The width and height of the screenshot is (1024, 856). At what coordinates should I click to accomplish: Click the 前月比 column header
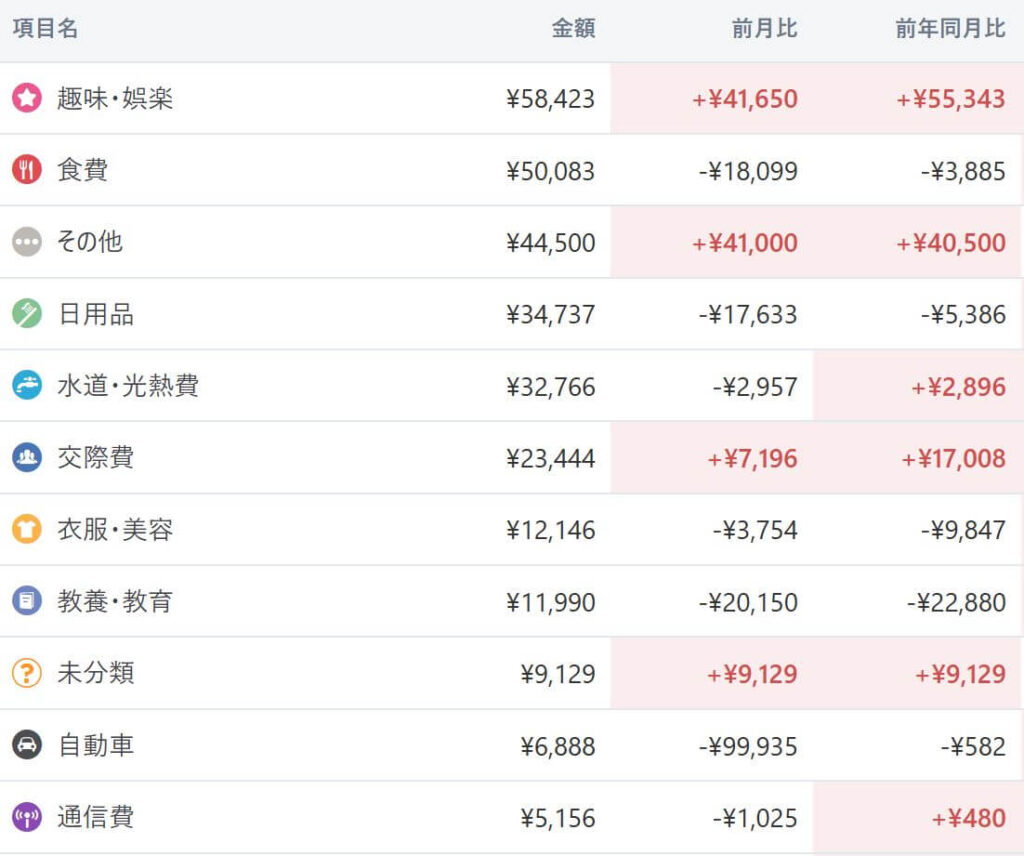coord(764,29)
